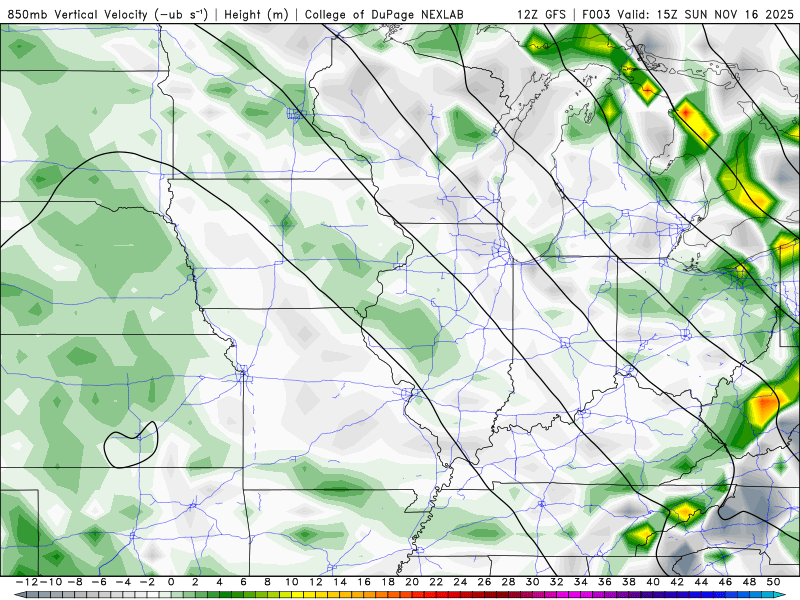800x600 pixels.
Task: Select the '20' color scale label
Action: coord(412,582)
